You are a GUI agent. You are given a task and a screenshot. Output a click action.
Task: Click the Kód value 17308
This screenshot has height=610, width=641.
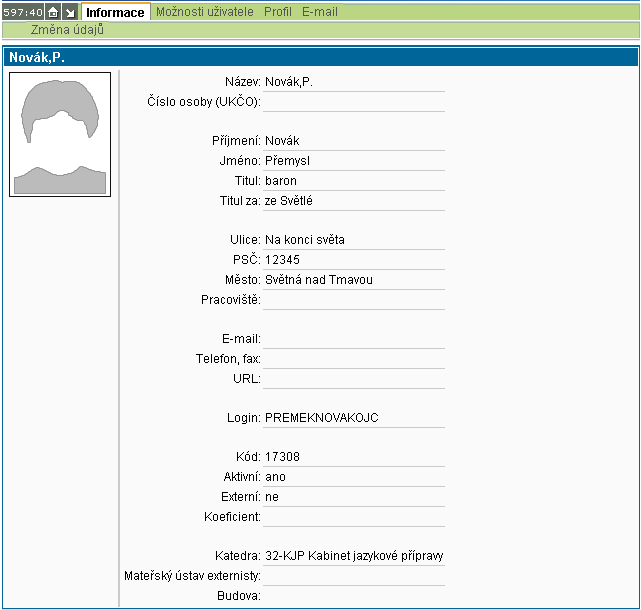point(282,457)
